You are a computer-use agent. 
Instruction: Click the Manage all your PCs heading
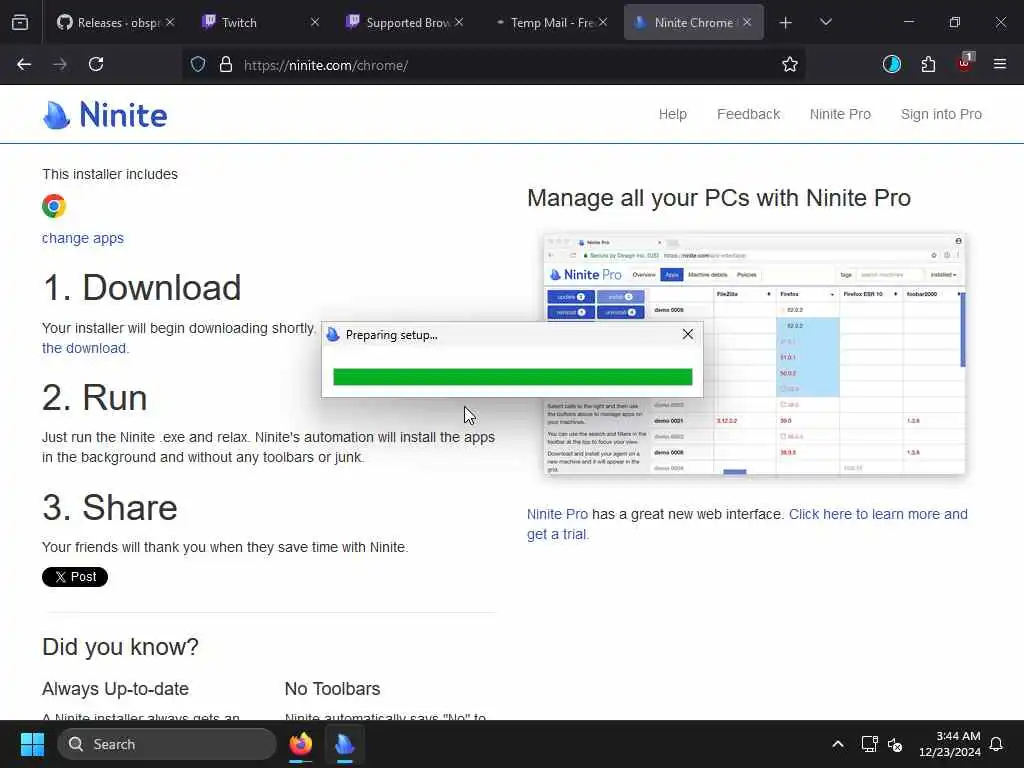click(718, 198)
